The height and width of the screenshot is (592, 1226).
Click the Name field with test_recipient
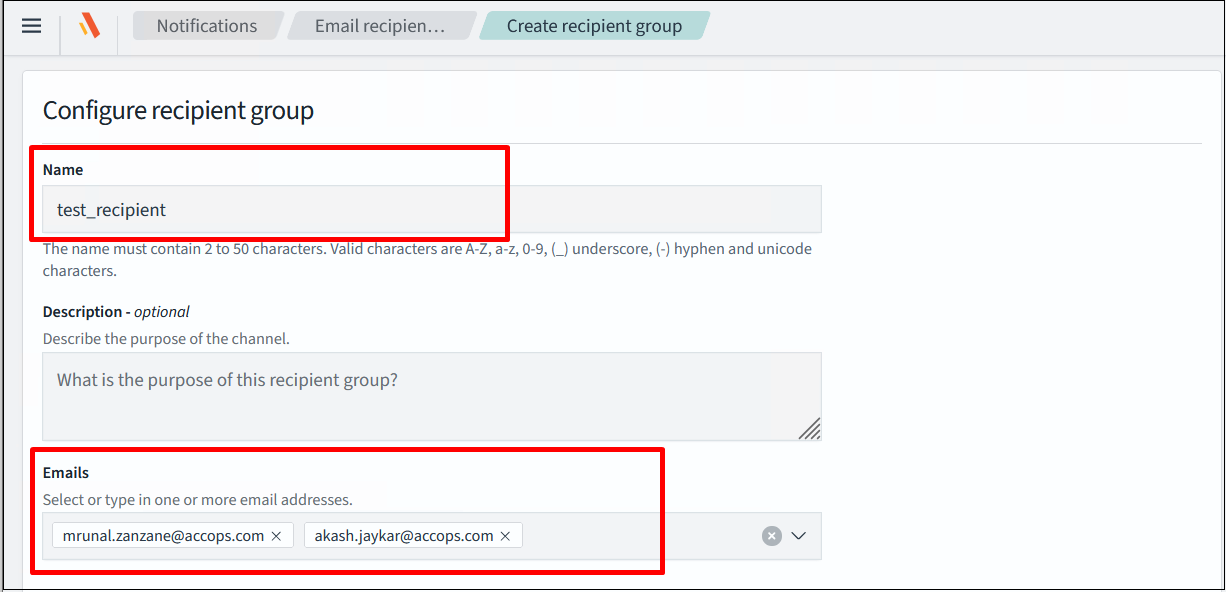[x=431, y=210]
